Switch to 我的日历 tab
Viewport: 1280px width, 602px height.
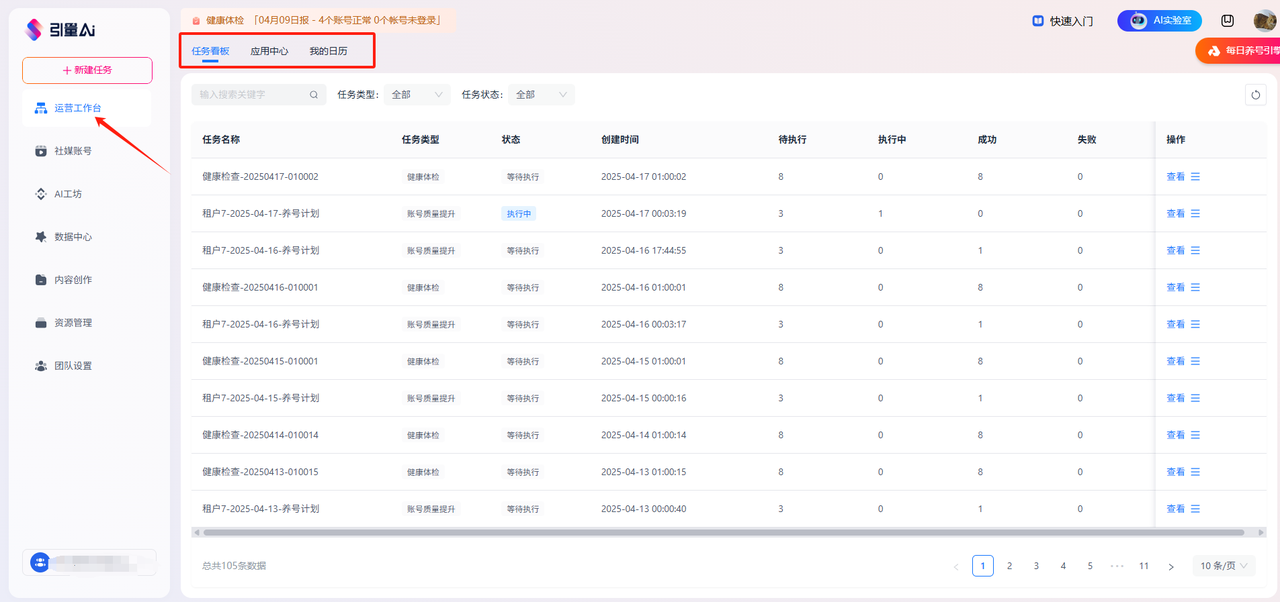click(x=328, y=51)
